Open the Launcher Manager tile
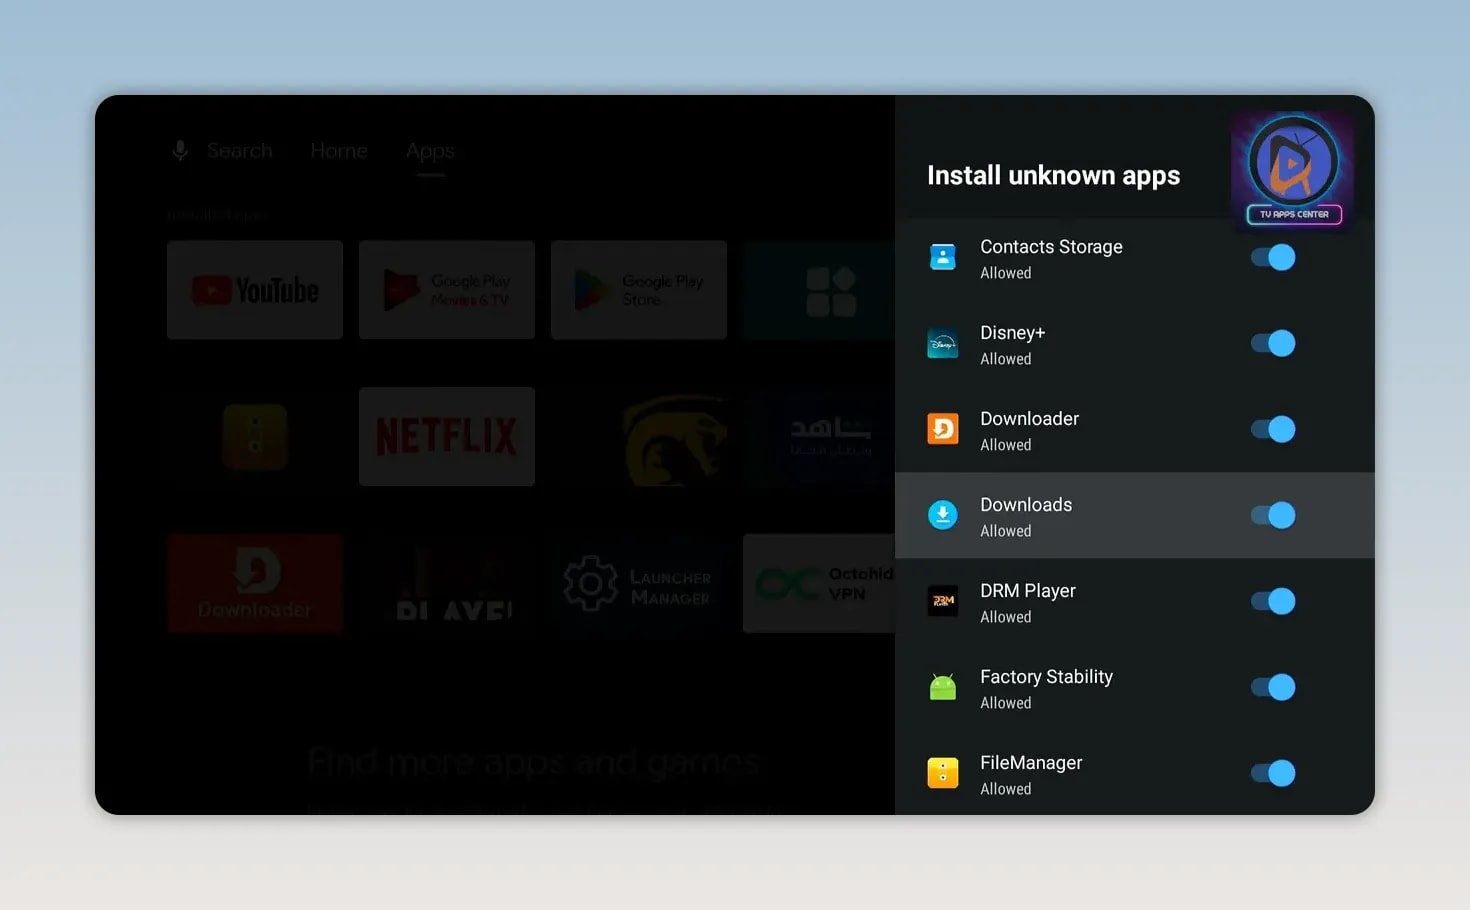Viewport: 1470px width, 910px height. 639,583
